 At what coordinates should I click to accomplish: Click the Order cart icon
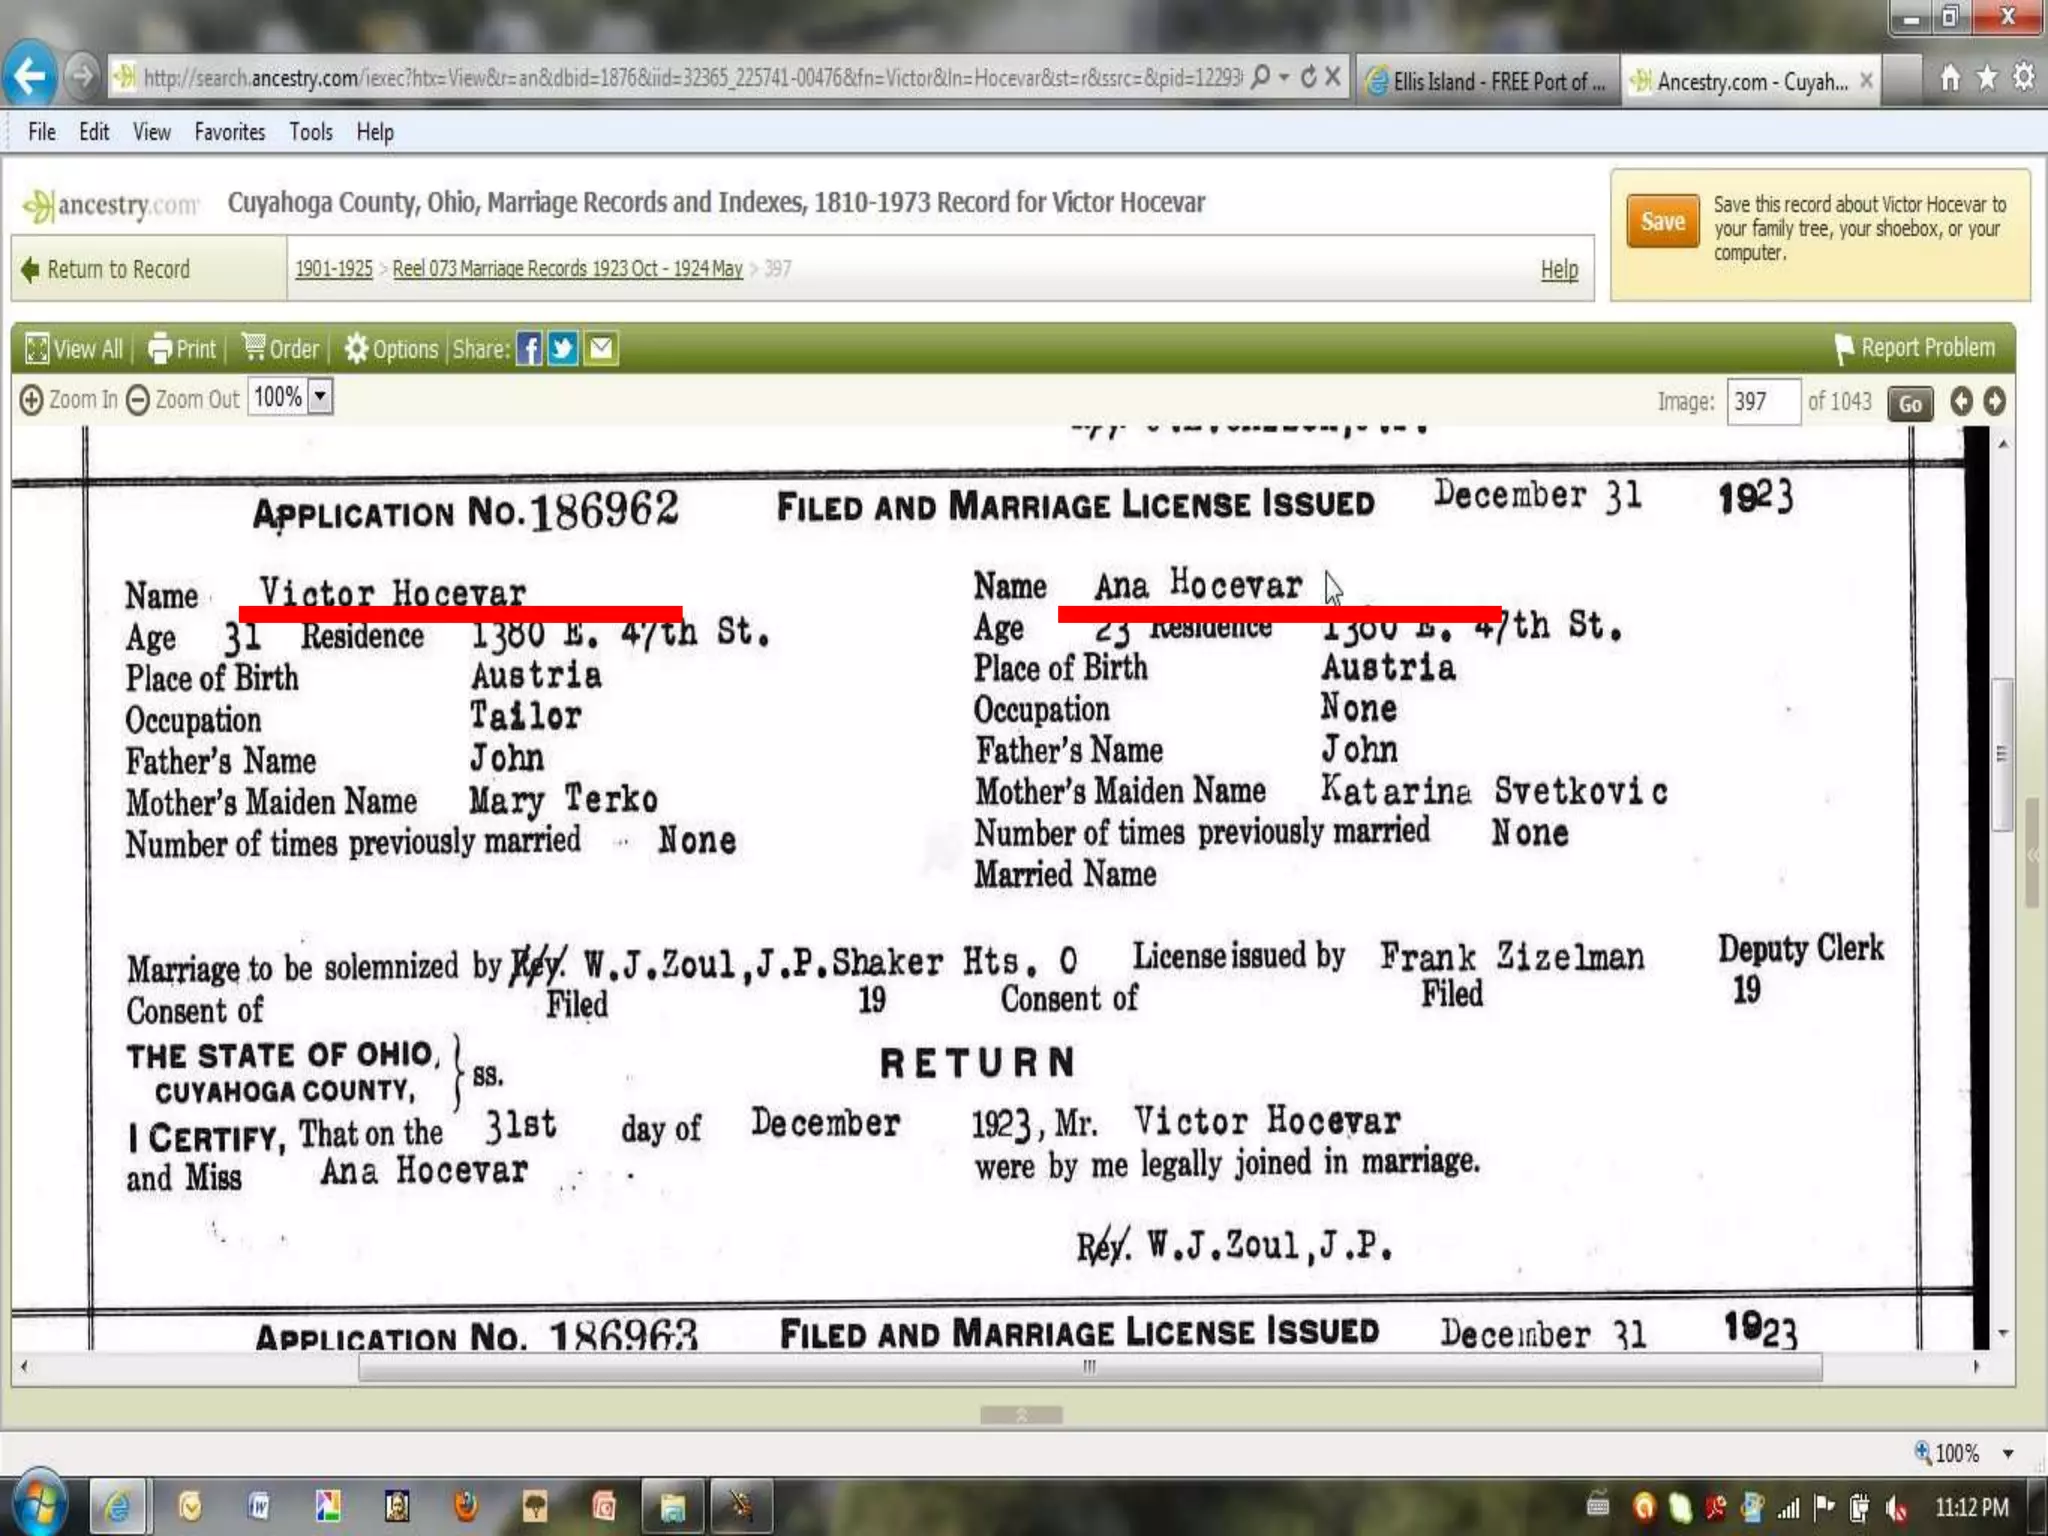254,348
